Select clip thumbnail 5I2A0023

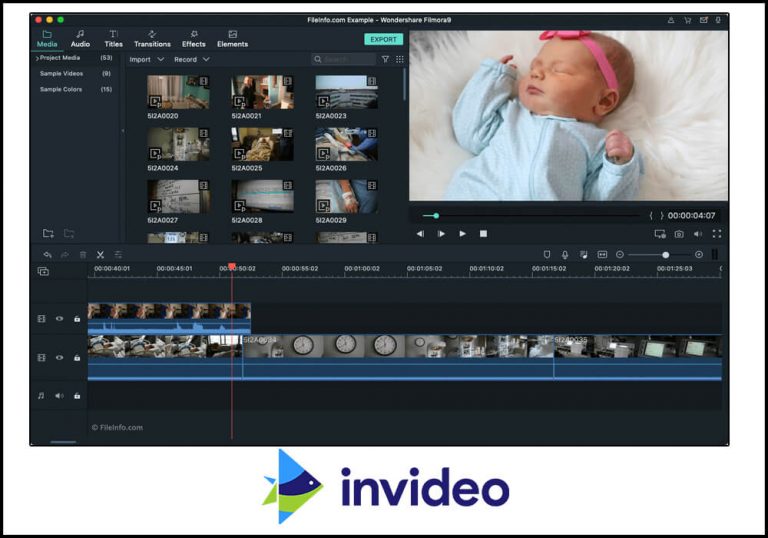[x=347, y=92]
